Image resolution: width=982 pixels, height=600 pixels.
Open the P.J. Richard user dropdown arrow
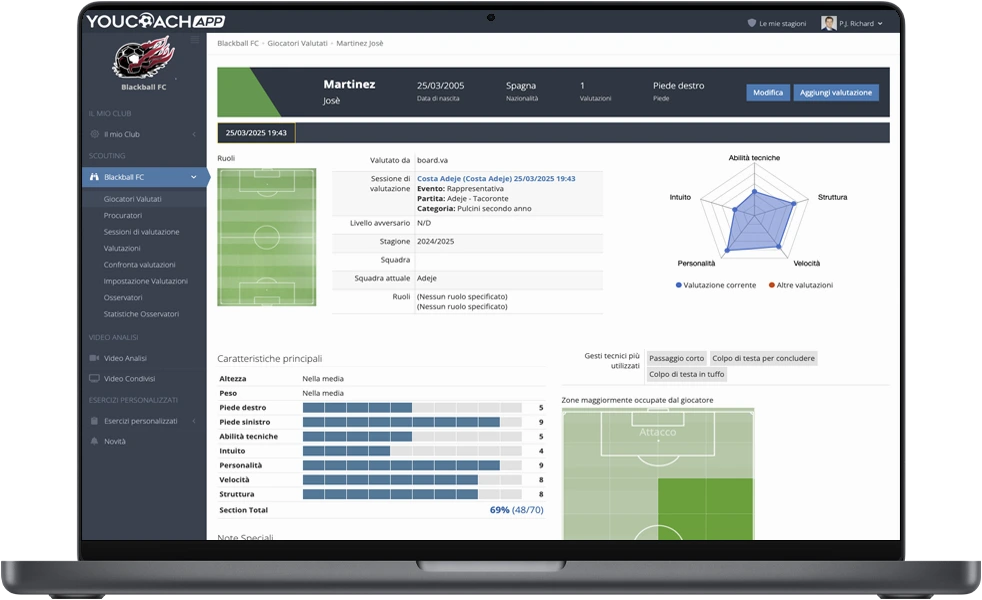(880, 24)
